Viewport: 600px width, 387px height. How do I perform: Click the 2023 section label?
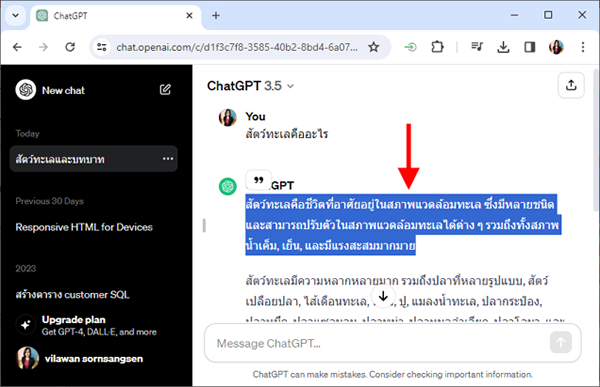coord(26,268)
